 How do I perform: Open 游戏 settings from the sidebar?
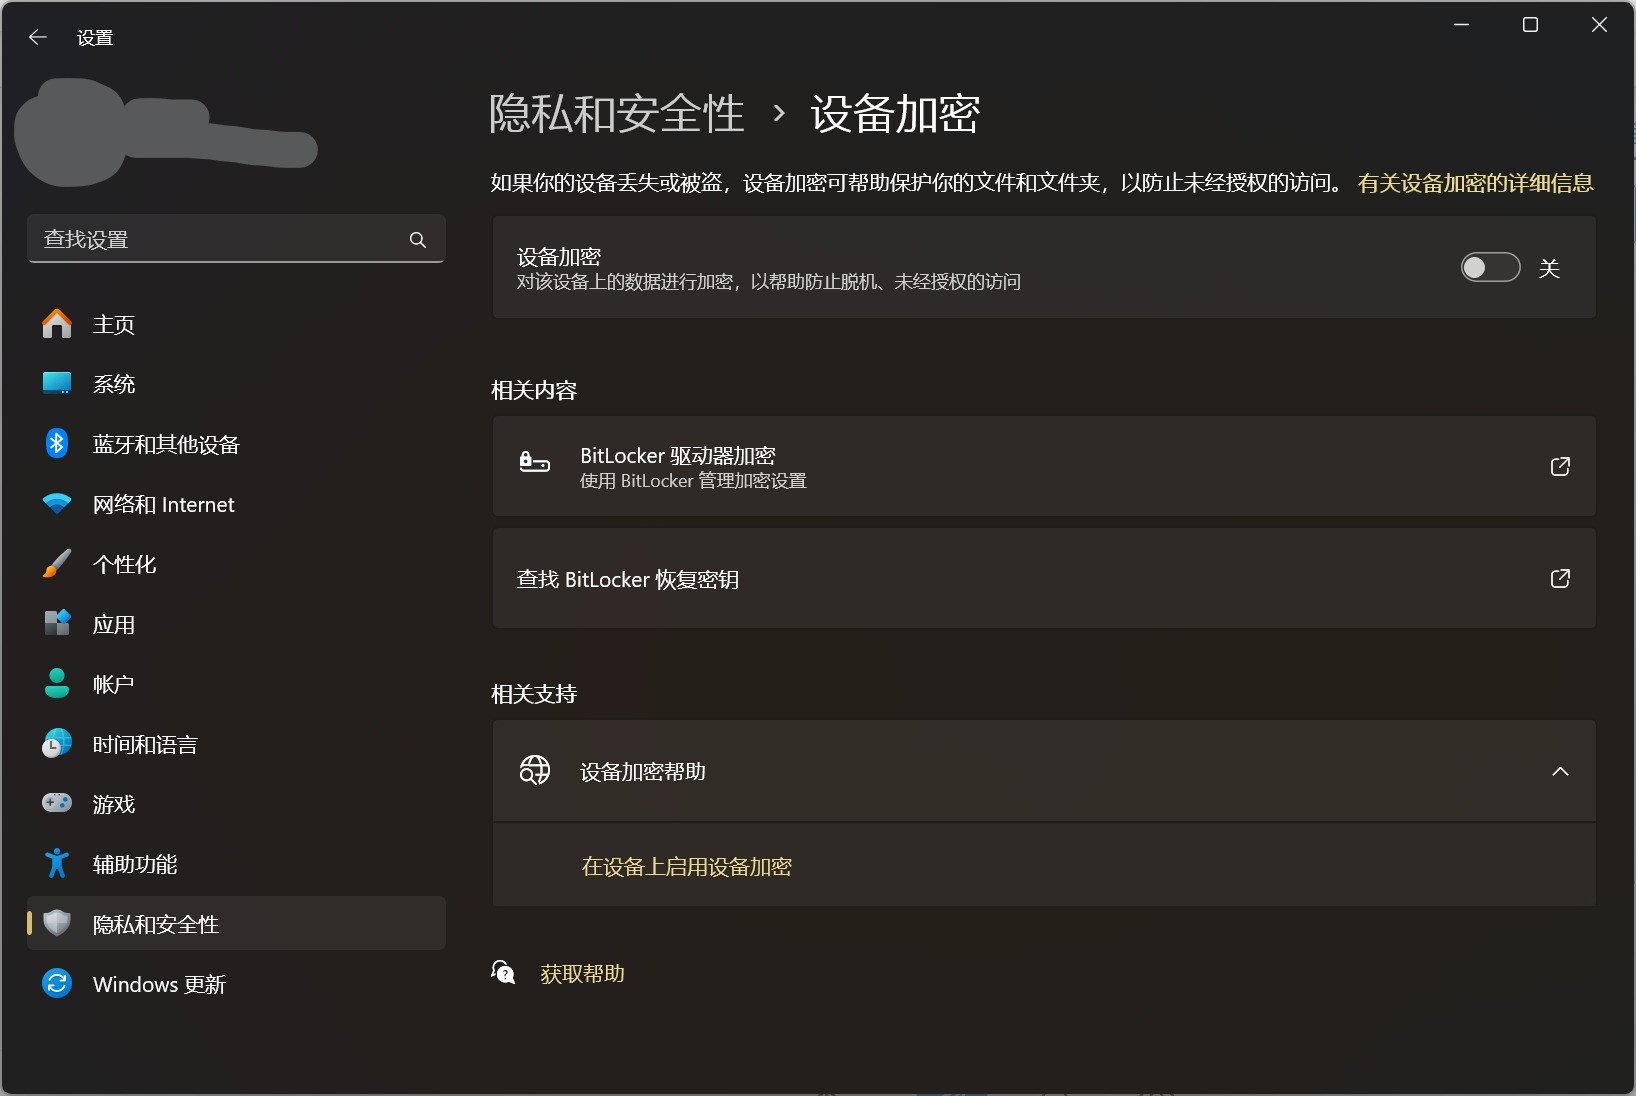113,804
